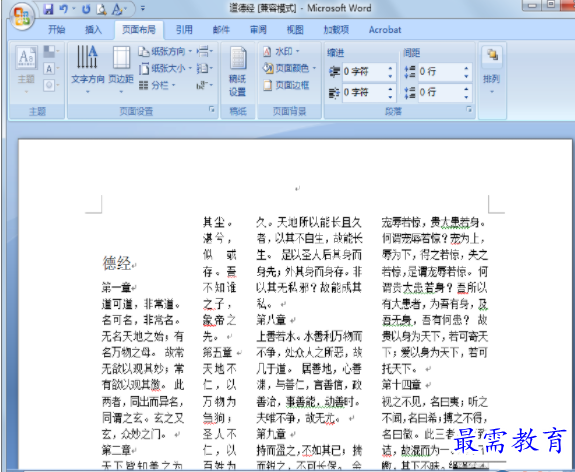Undo the last action
Viewport: 575px width, 472px height.
tap(64, 9)
